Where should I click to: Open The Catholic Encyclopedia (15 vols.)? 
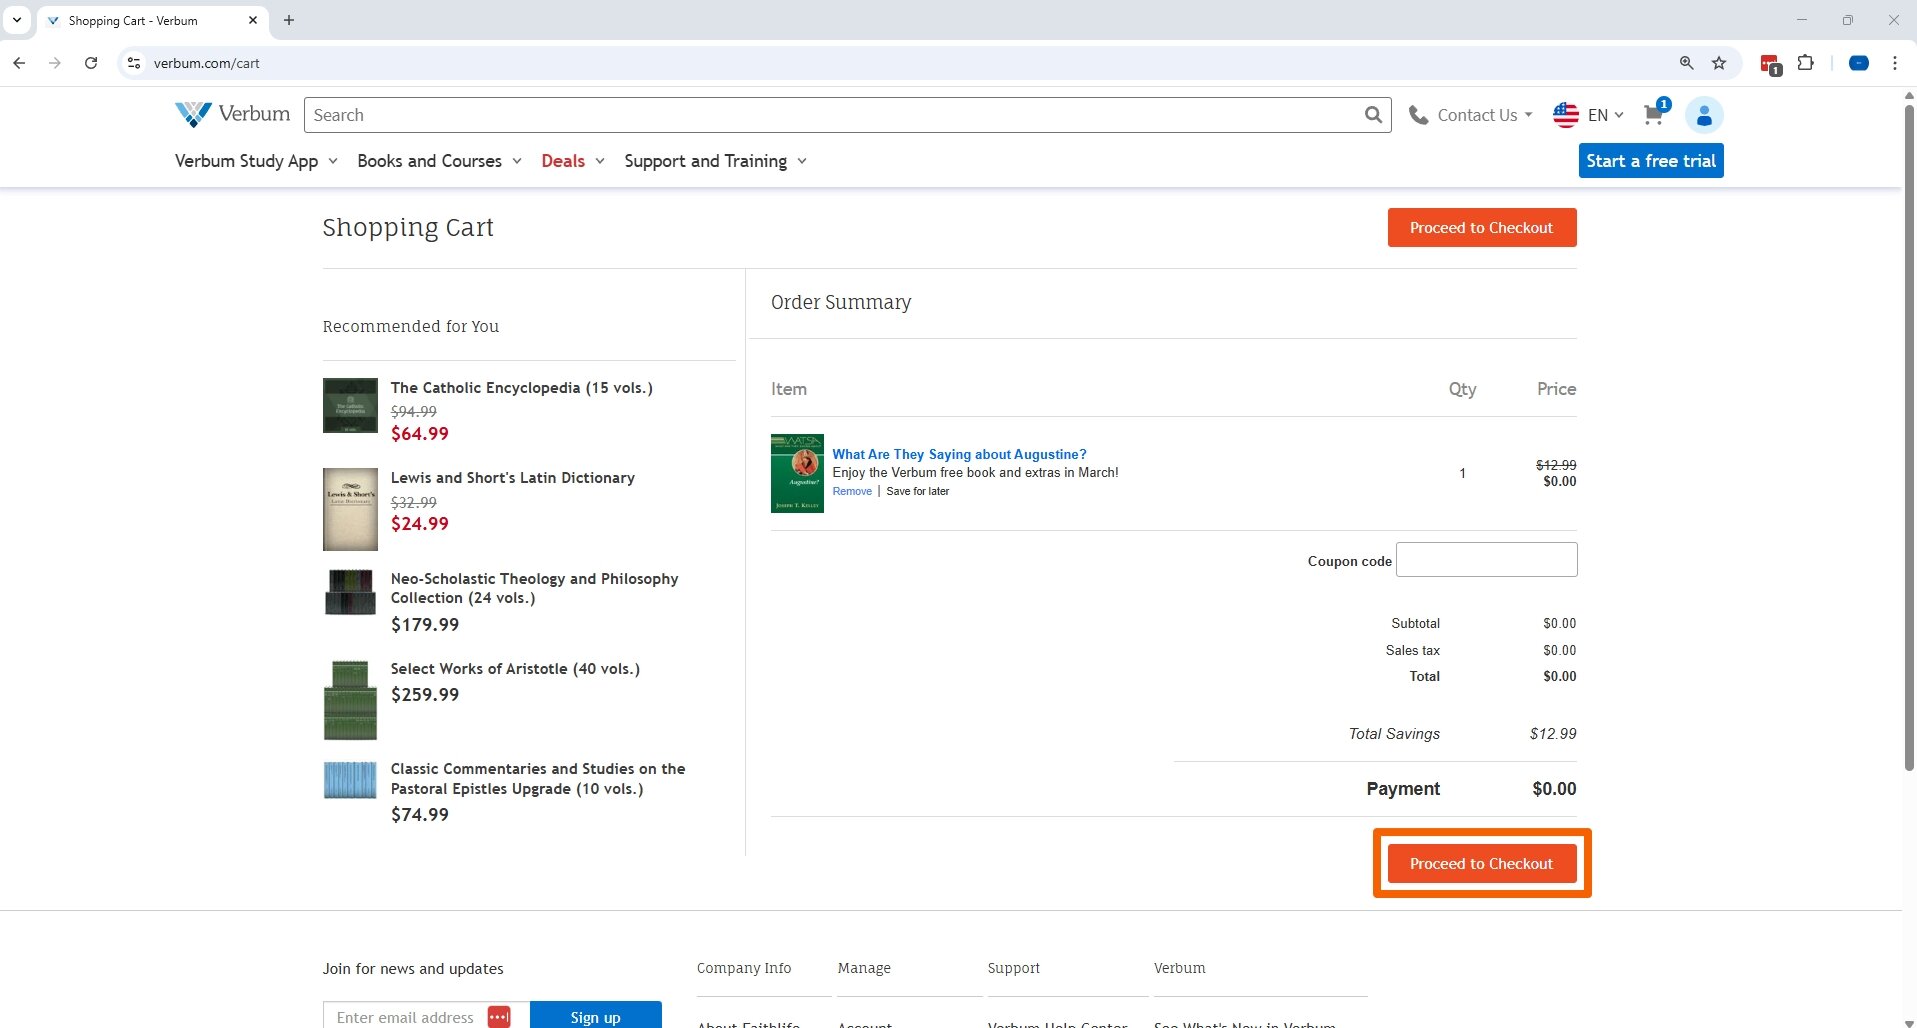521,388
